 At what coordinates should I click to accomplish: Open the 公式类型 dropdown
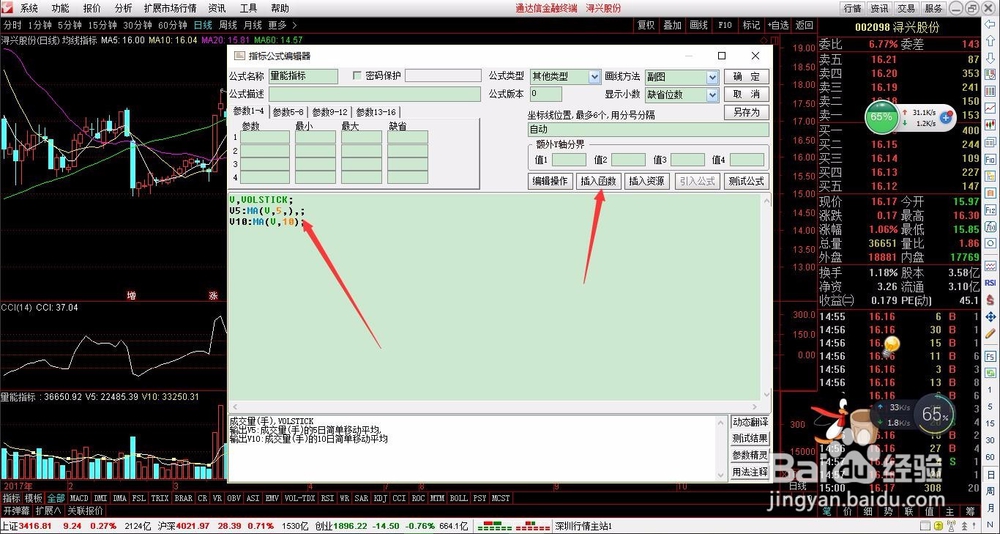click(594, 77)
